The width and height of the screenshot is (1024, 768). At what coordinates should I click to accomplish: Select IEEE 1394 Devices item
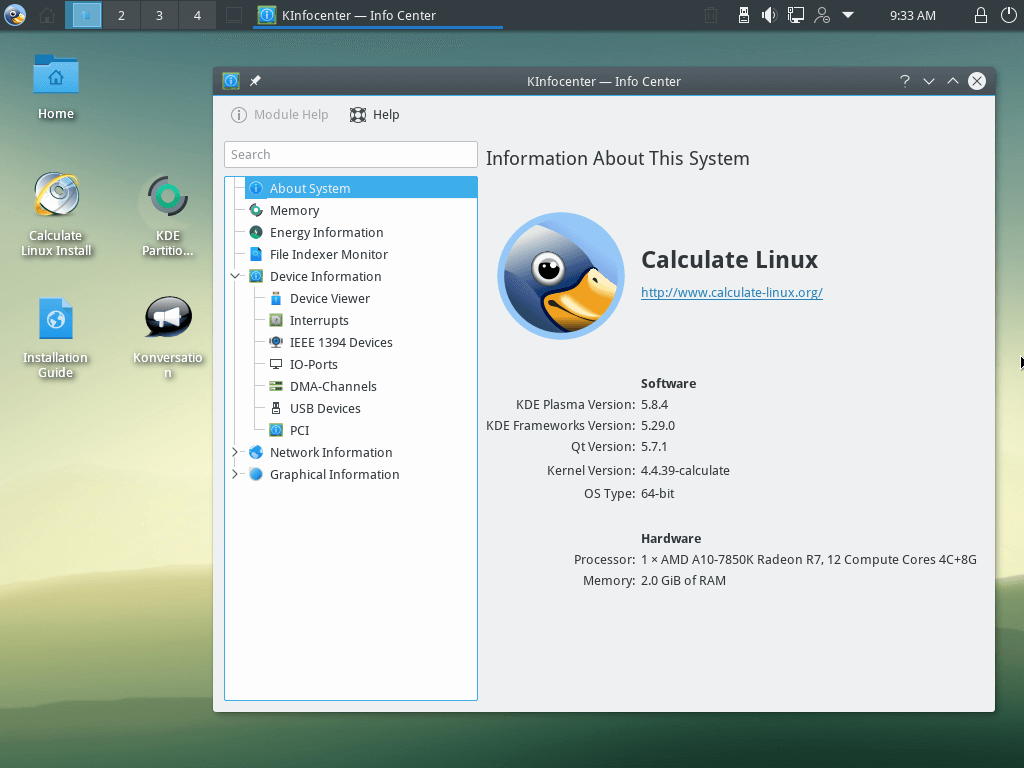[x=341, y=342]
